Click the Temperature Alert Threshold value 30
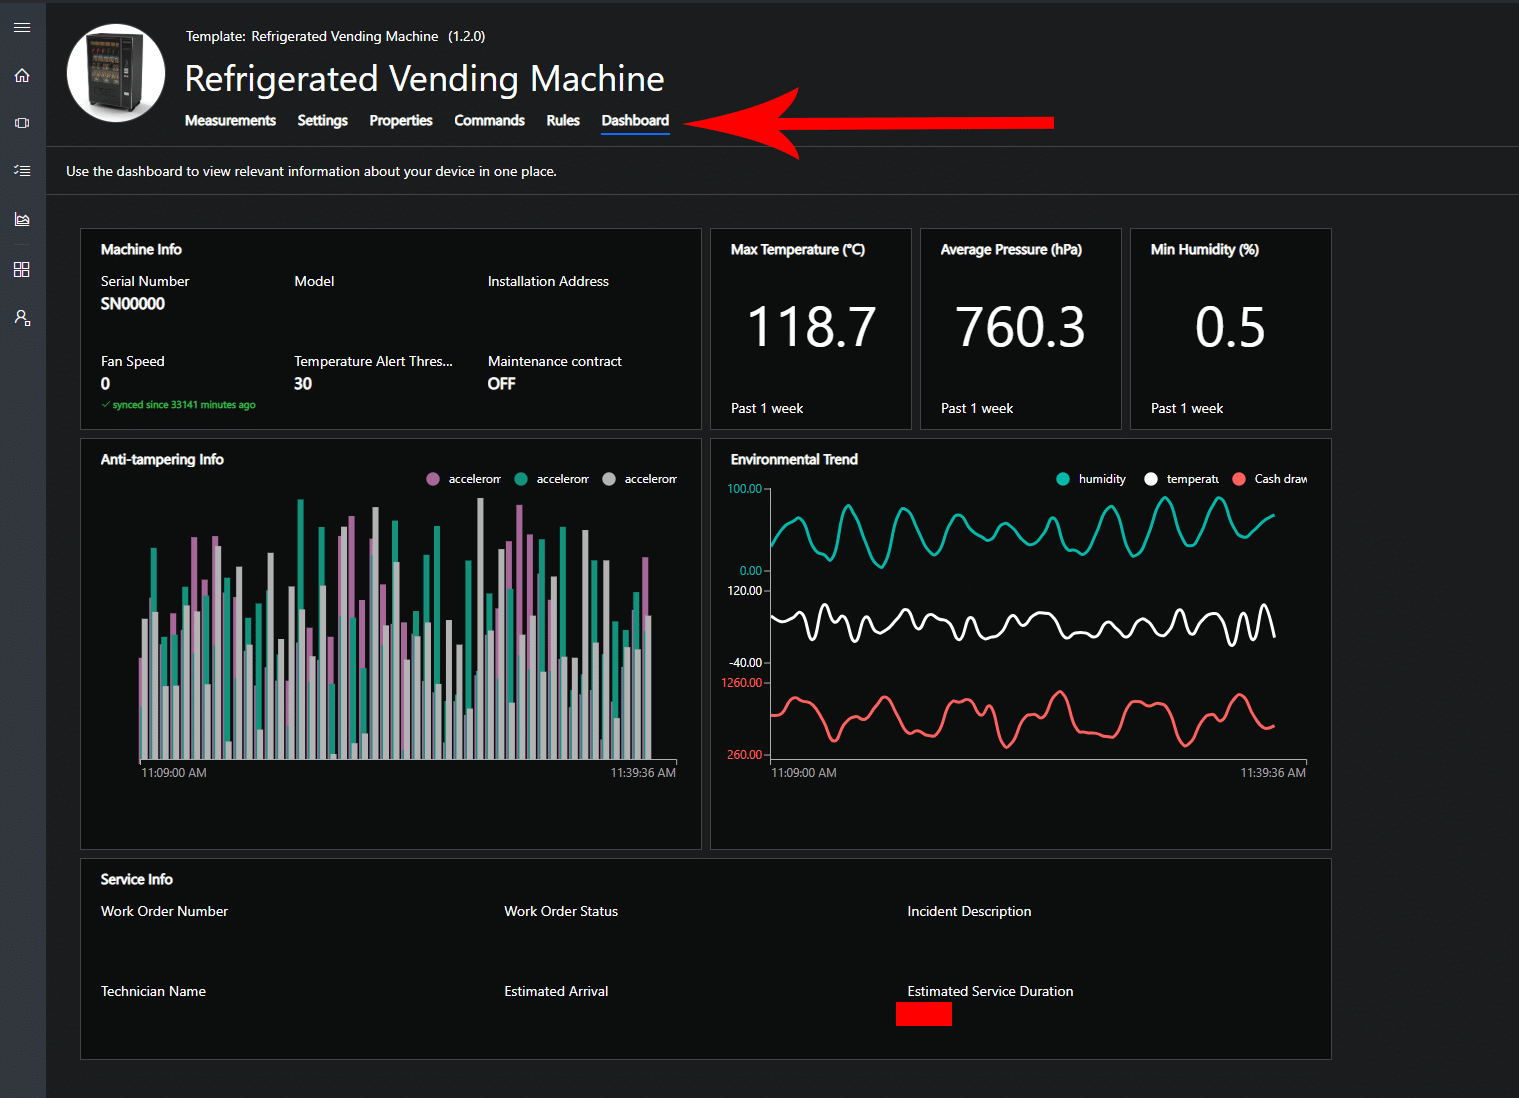Viewport: 1519px width, 1098px height. point(303,384)
